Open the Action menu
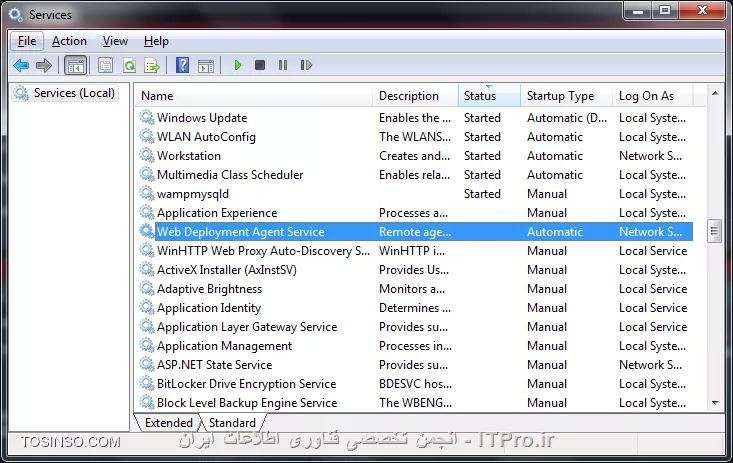The width and height of the screenshot is (733, 463). coord(69,41)
